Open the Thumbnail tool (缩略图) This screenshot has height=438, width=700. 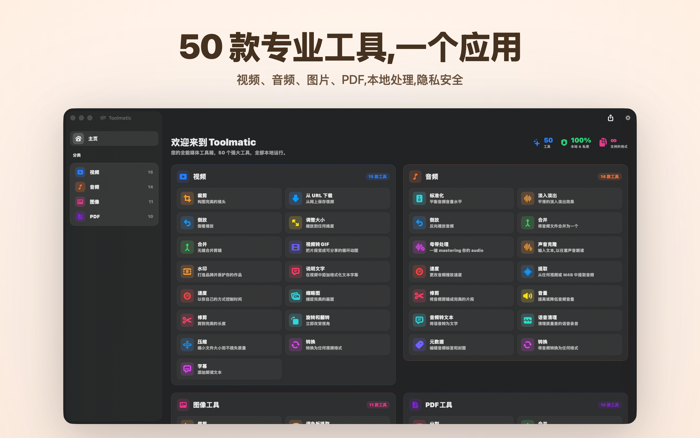(338, 296)
